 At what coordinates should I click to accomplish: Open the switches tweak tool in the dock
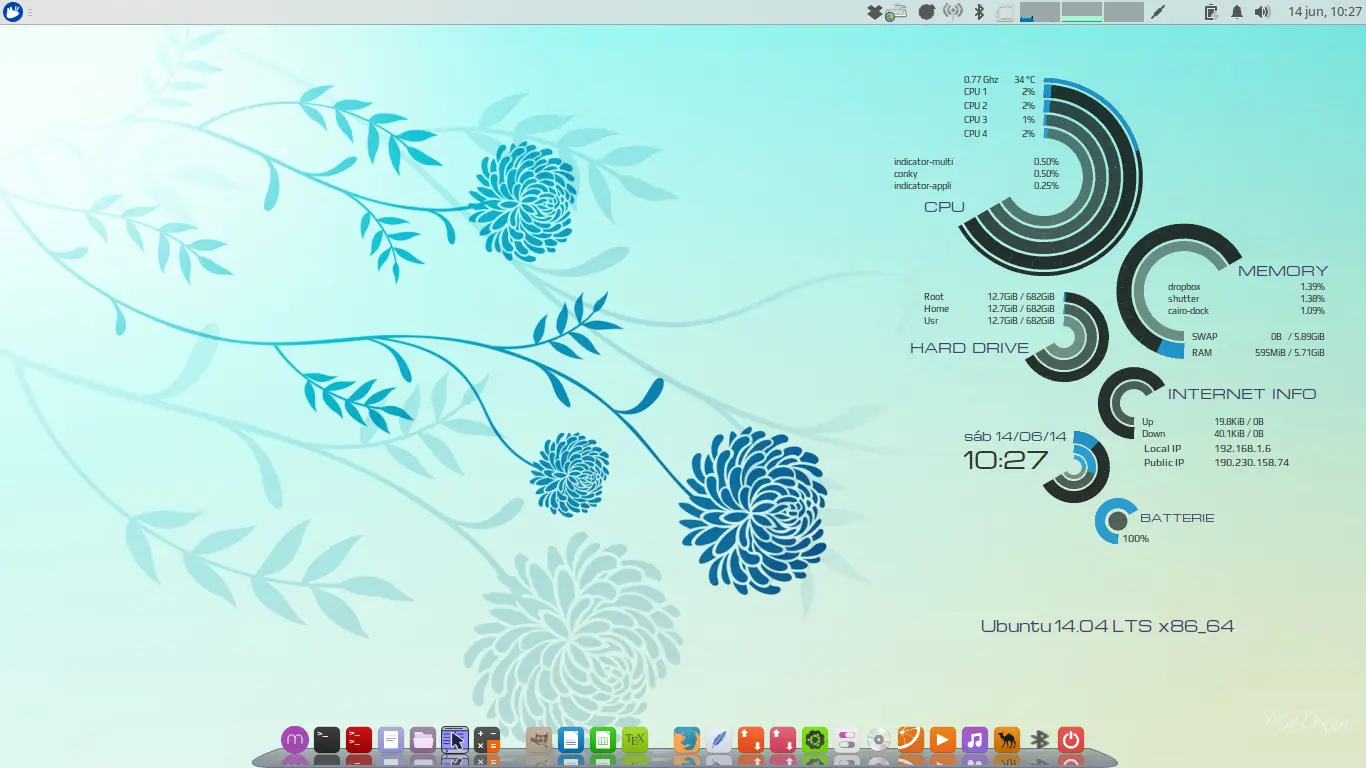[847, 740]
